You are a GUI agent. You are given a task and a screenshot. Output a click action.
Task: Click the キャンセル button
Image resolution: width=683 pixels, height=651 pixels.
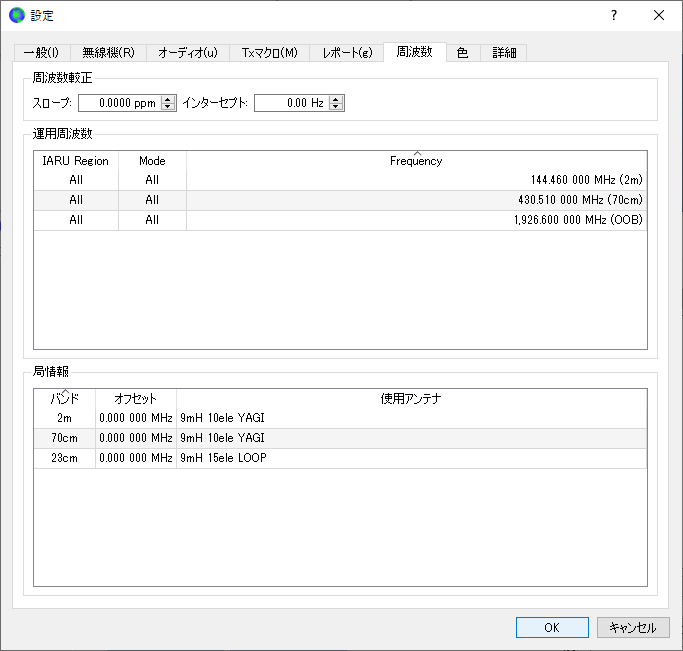632,627
